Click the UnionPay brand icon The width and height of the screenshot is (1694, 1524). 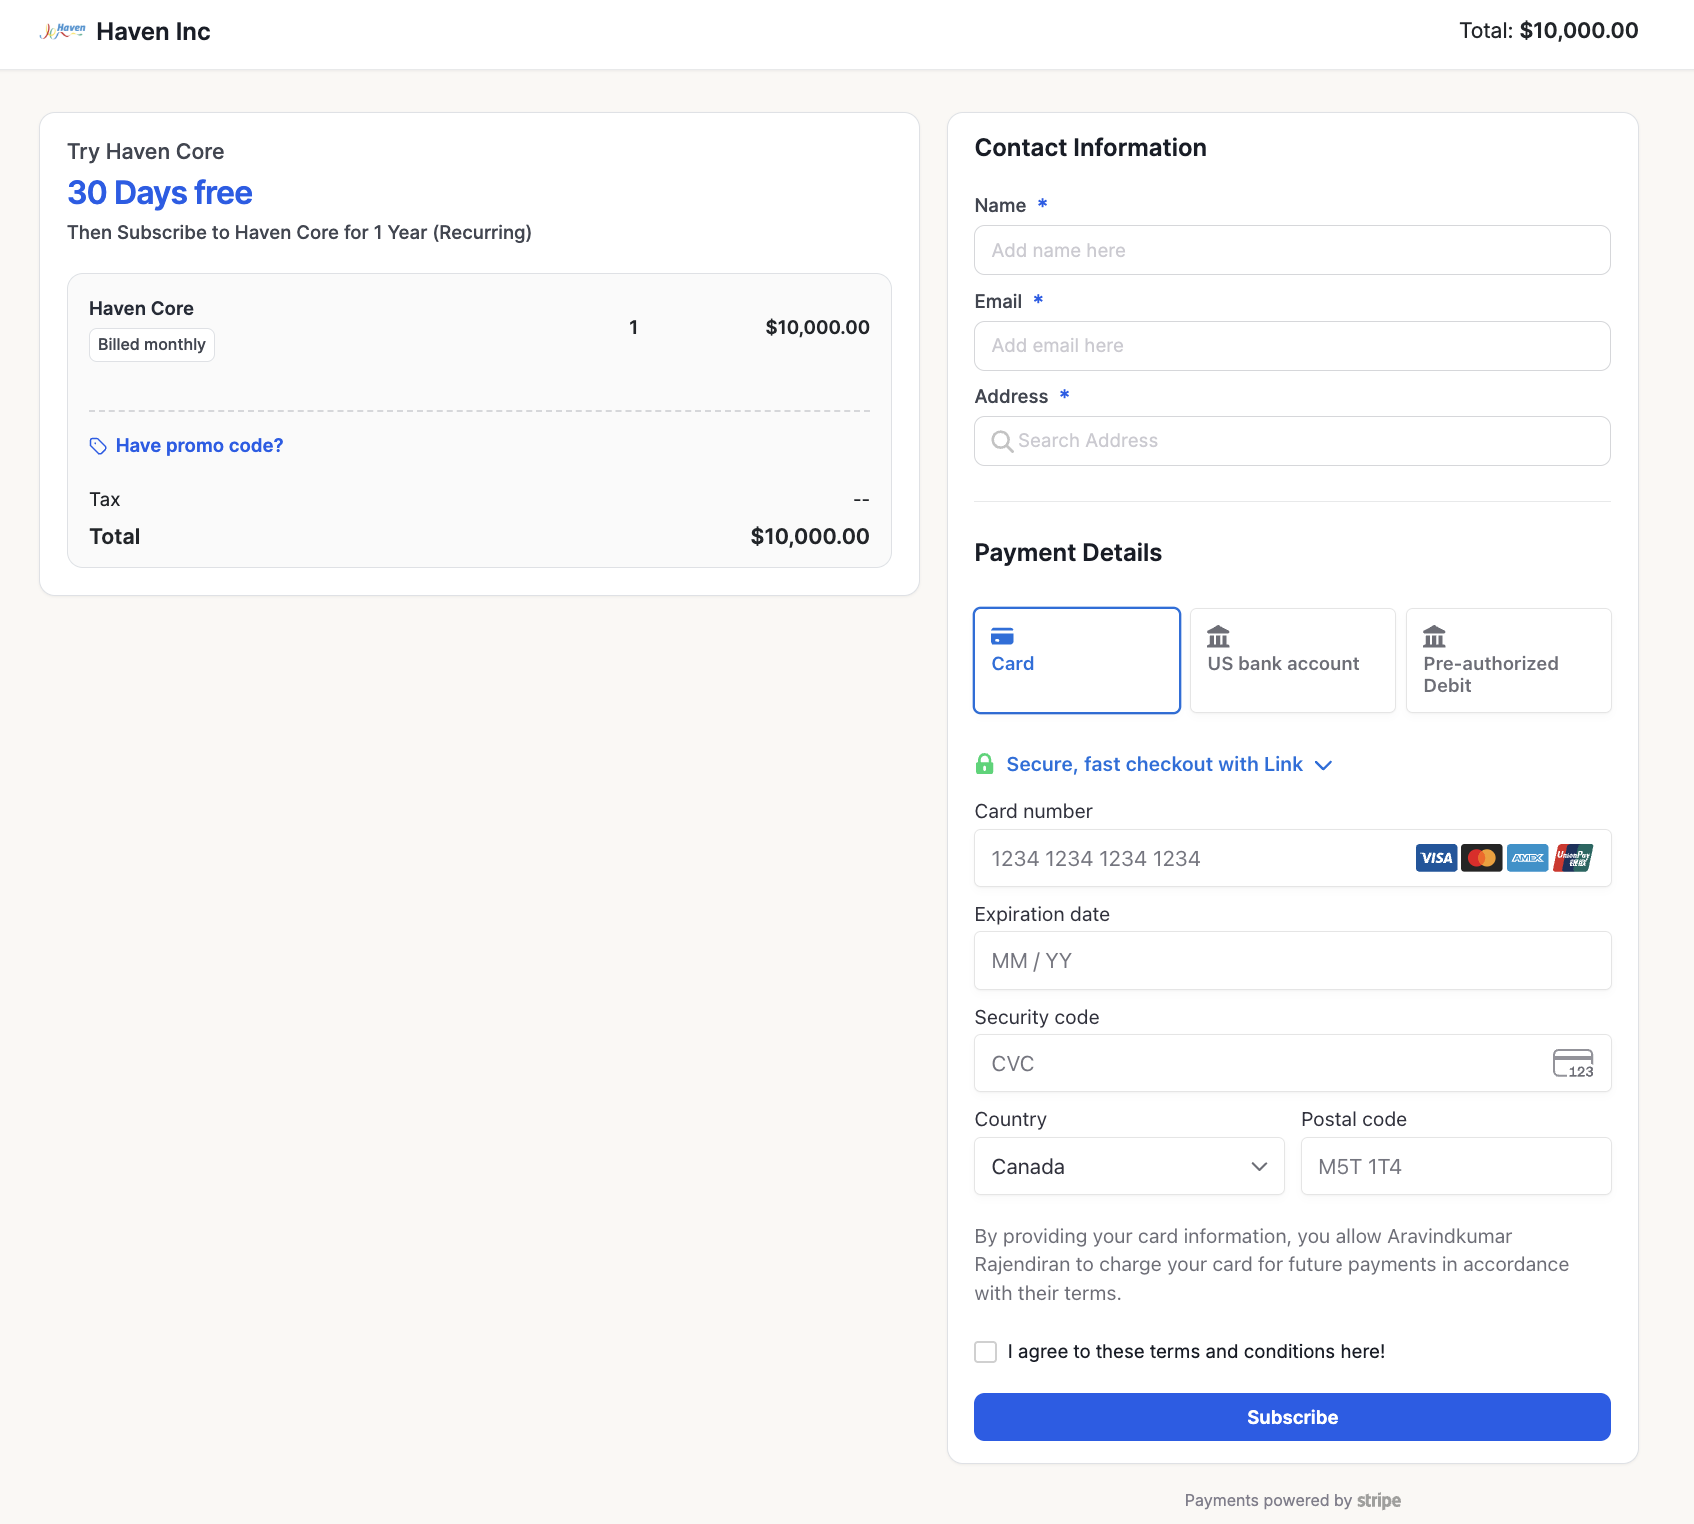pyautogui.click(x=1573, y=858)
